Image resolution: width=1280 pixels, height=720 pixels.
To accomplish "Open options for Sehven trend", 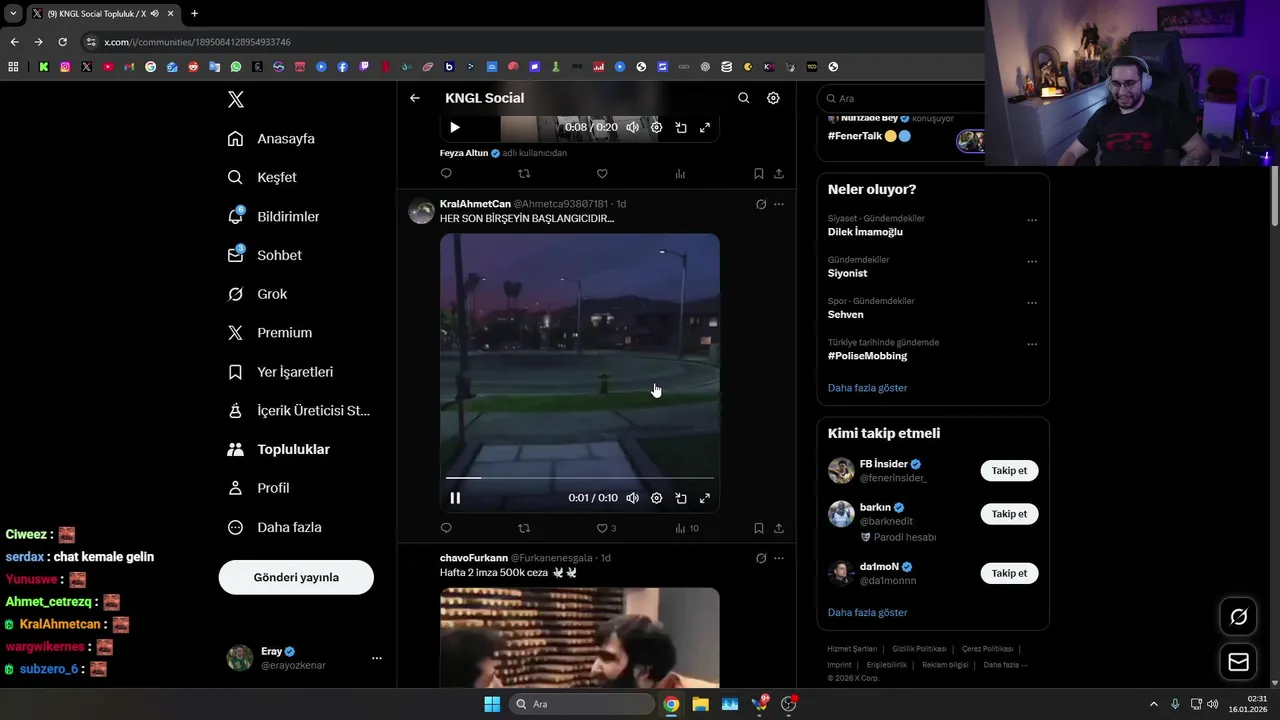I will point(1032,303).
